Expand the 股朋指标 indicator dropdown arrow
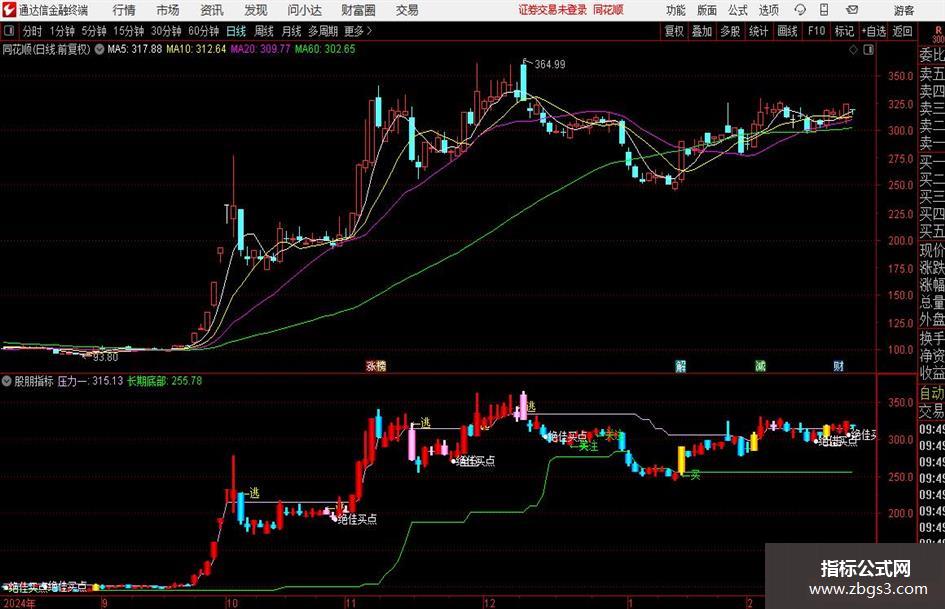 click(7, 381)
